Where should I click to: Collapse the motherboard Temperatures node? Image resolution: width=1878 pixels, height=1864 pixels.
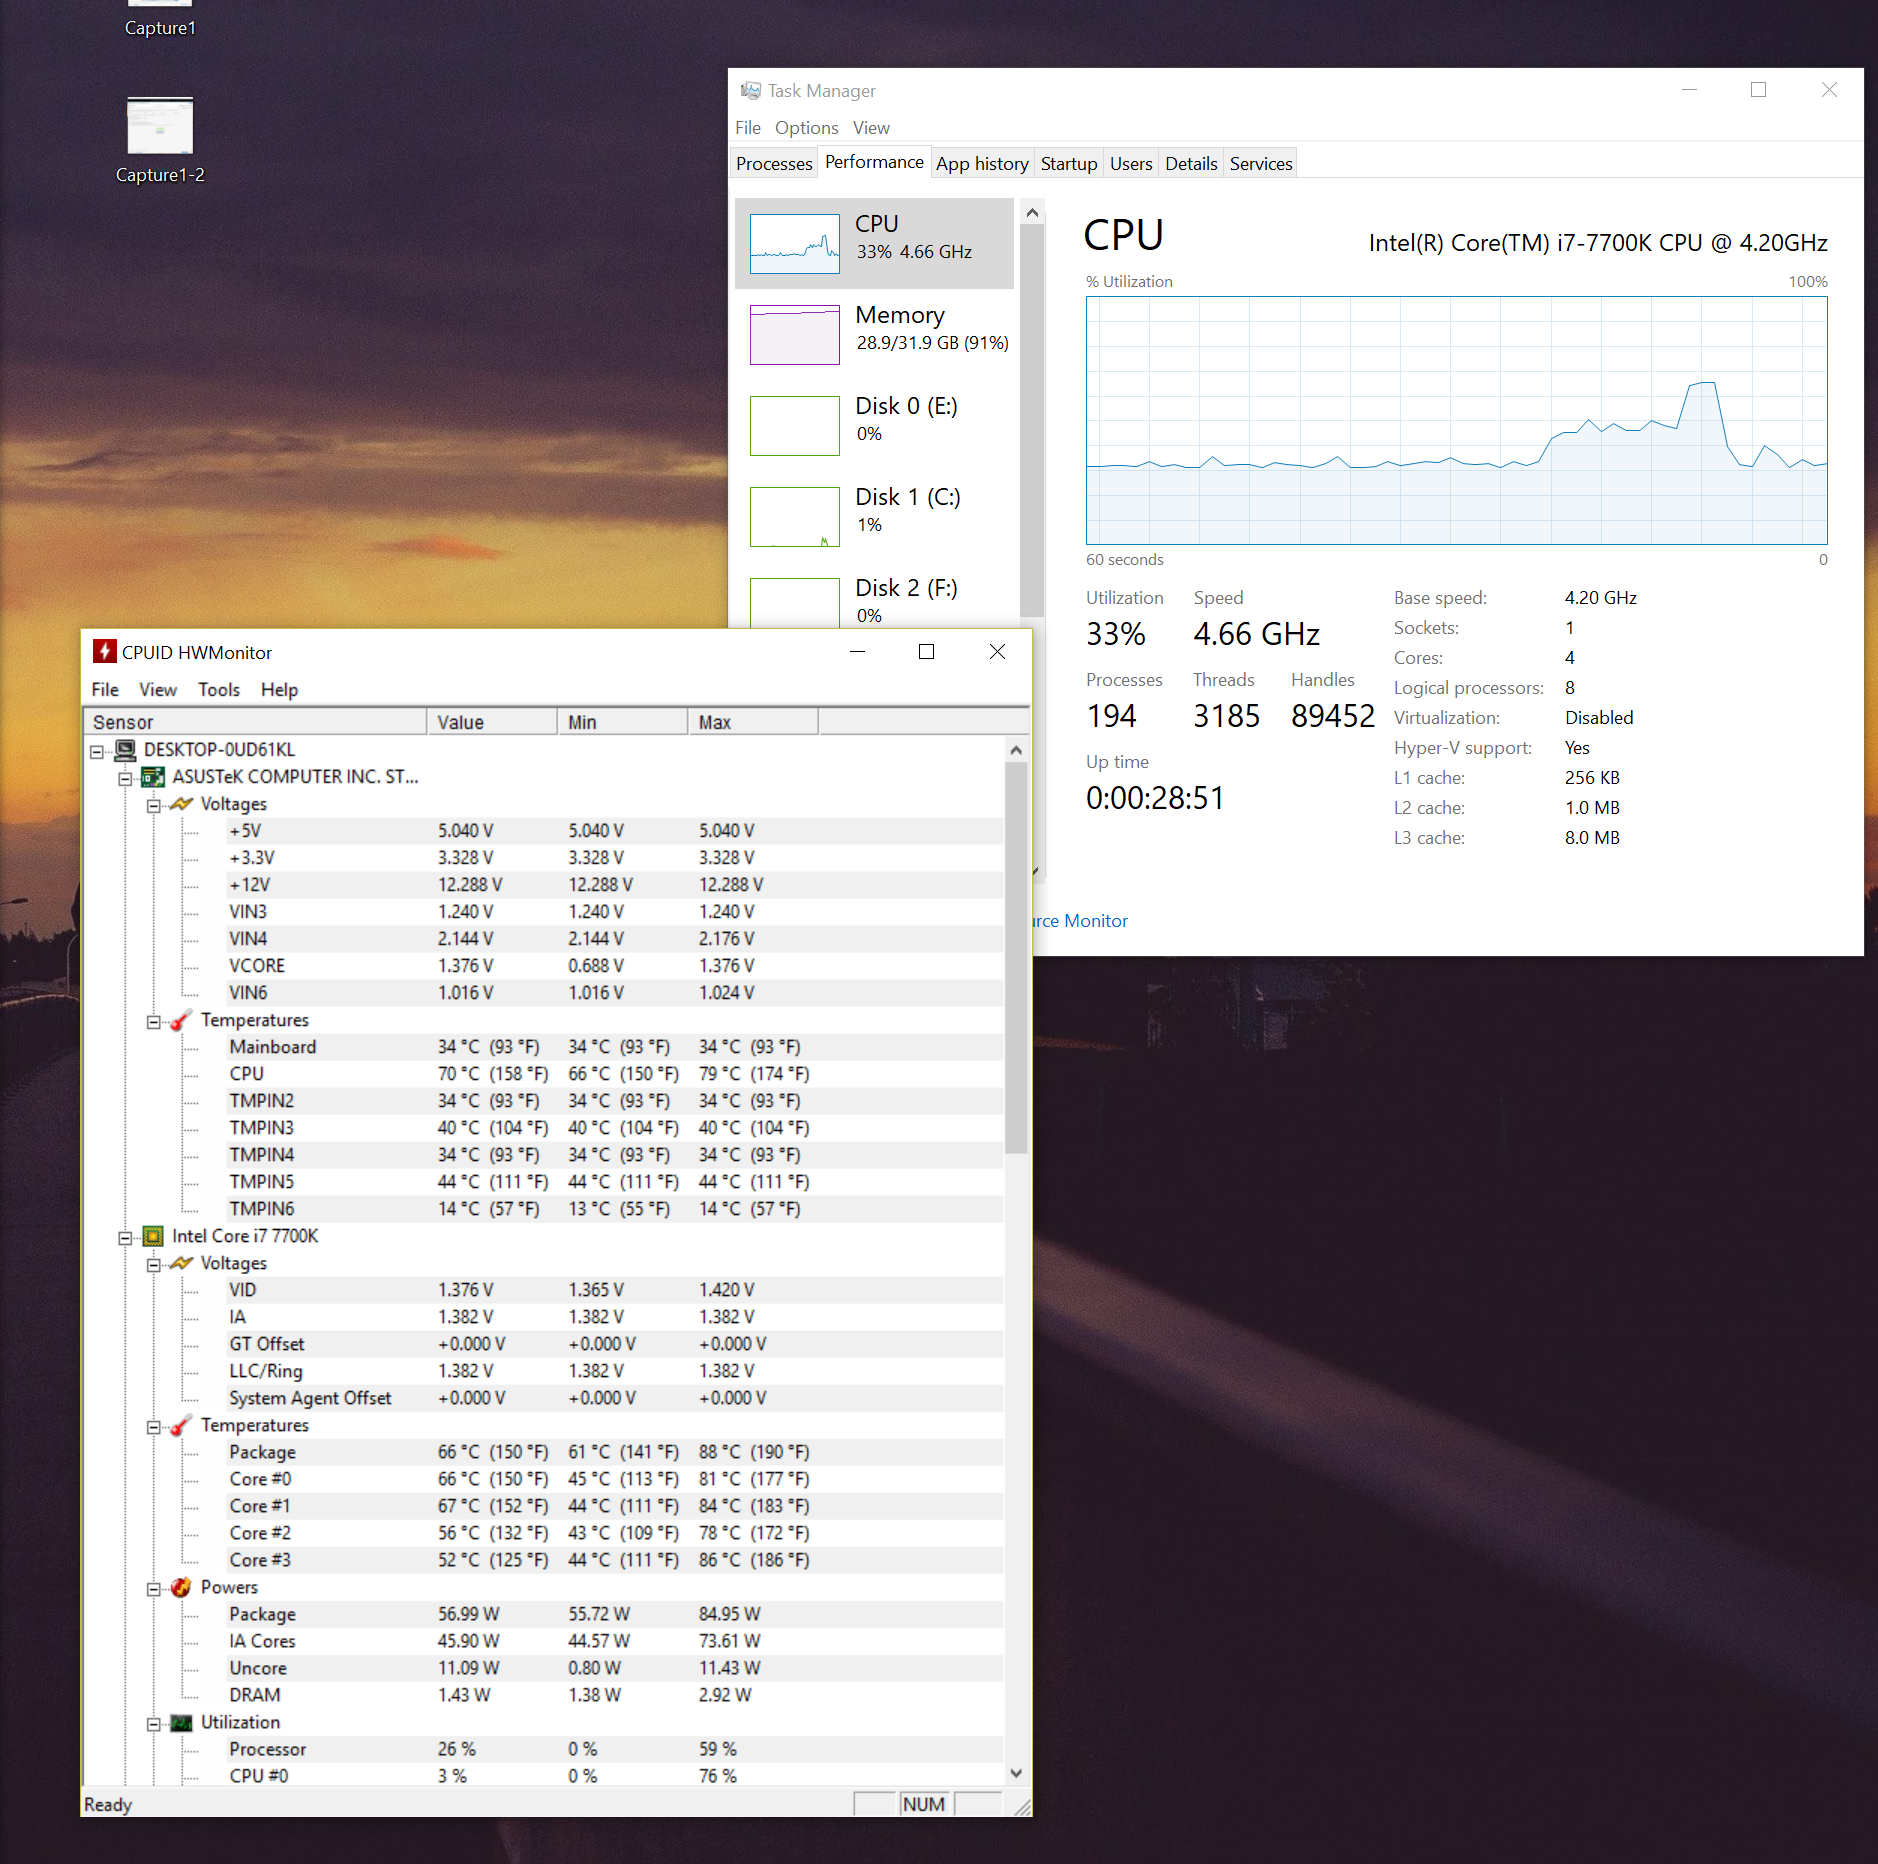(153, 1021)
